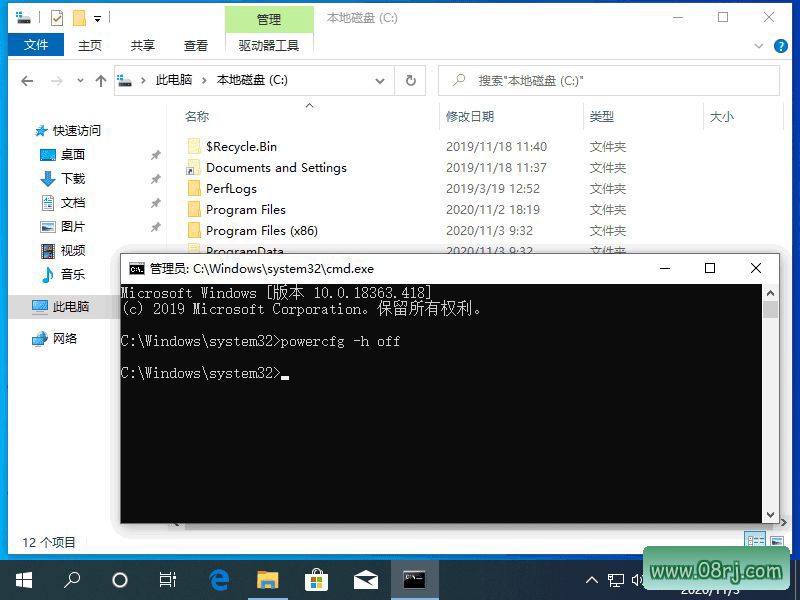Screen dimensions: 800x600
Task: Open the Explorer Help icon
Action: click(781, 46)
